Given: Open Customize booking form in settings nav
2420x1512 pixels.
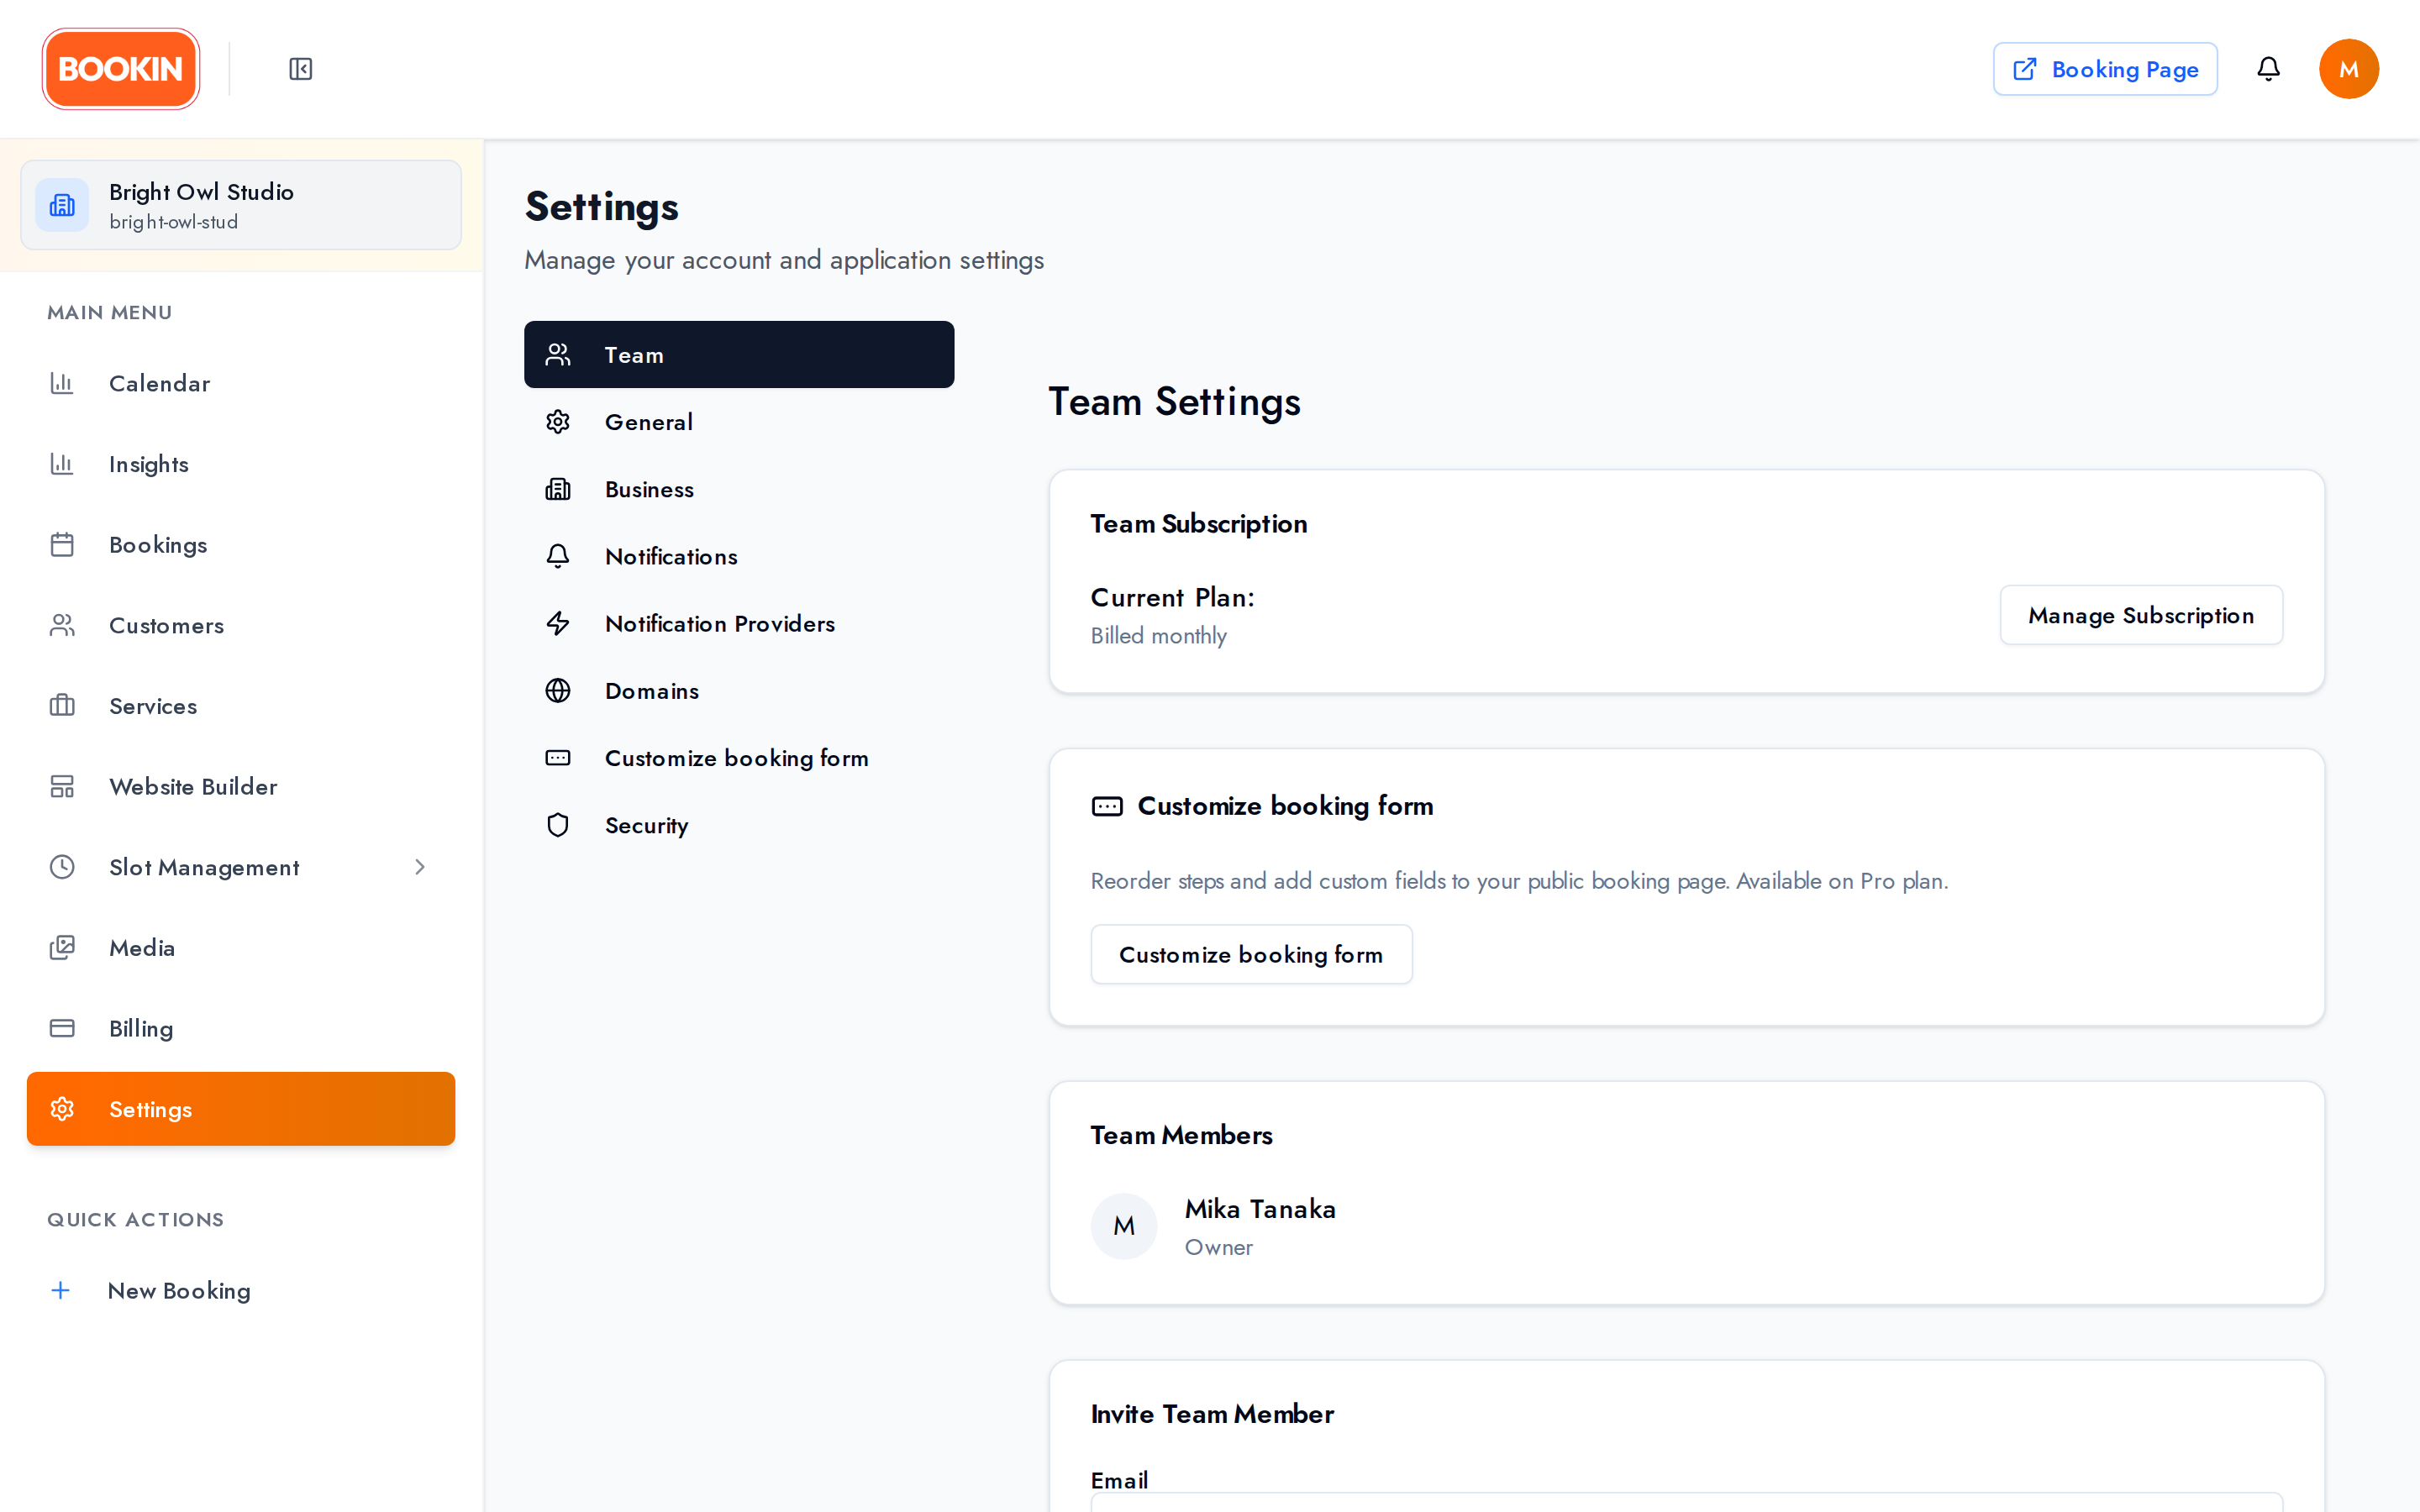Looking at the screenshot, I should coord(739,758).
